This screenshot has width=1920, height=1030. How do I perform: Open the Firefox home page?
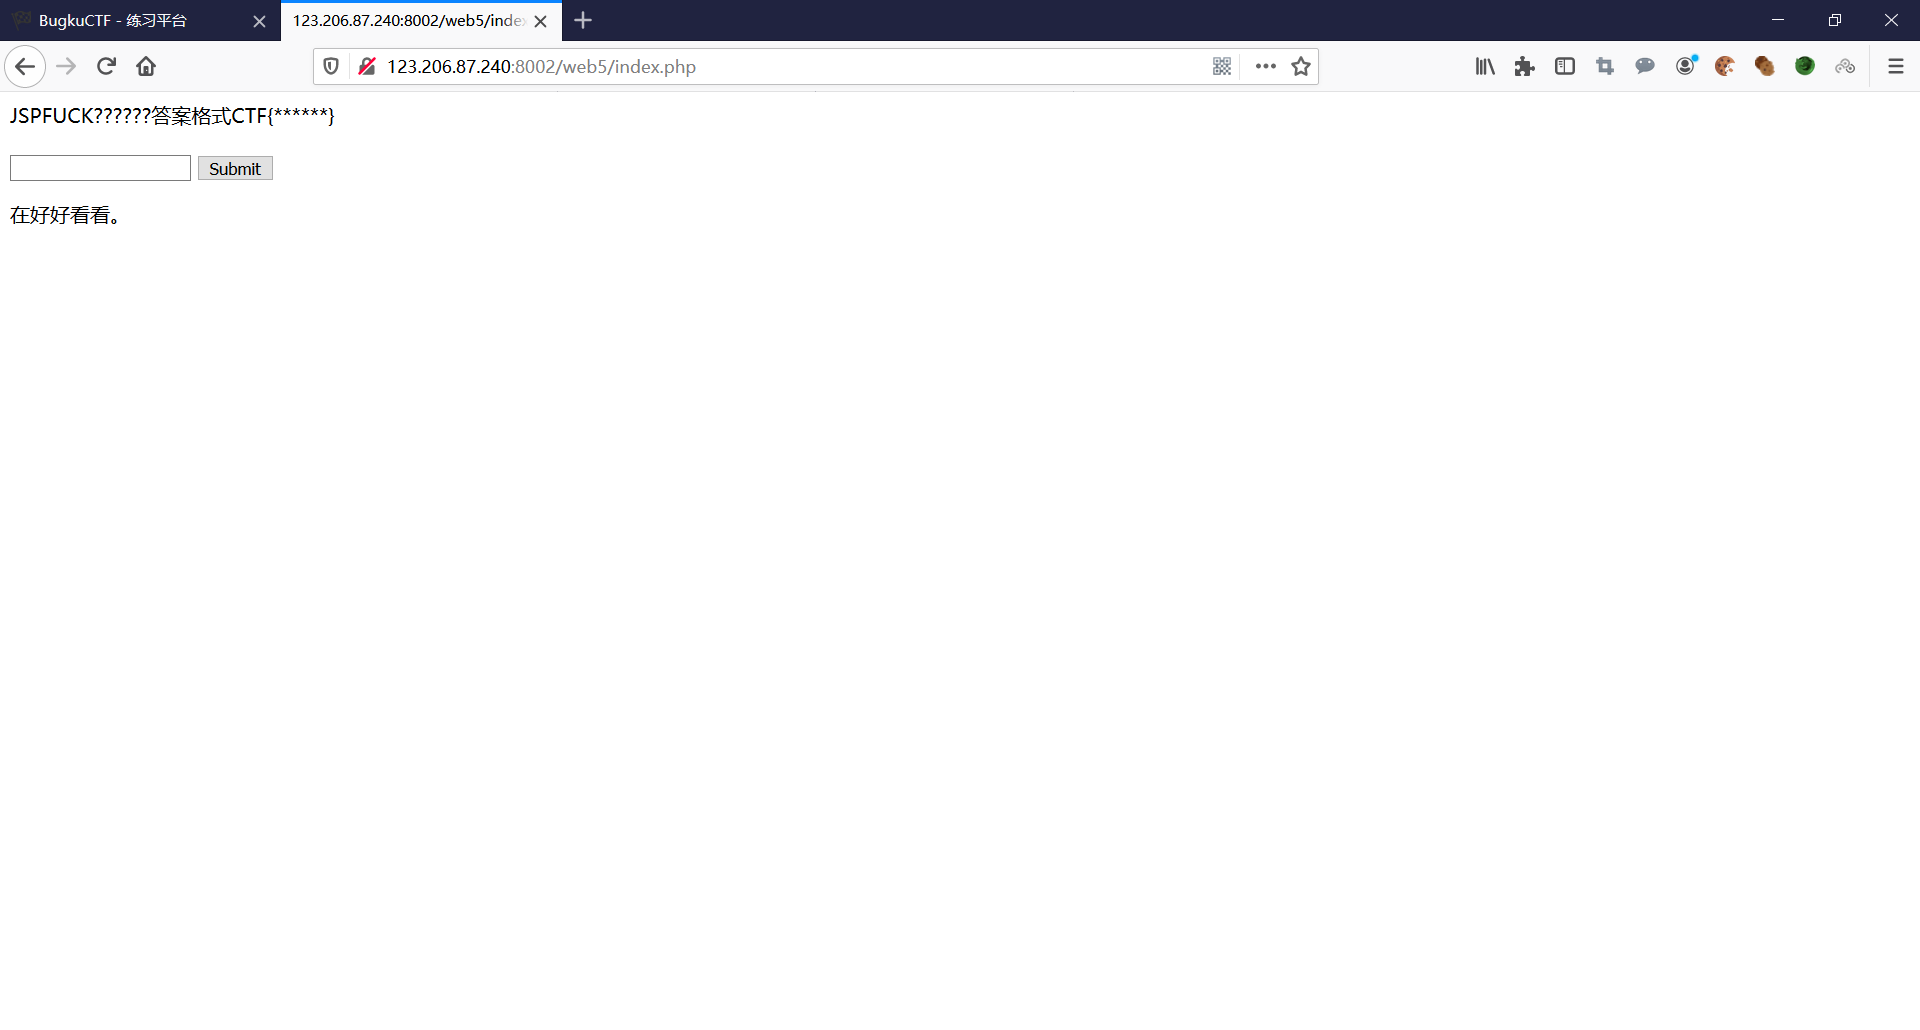(x=146, y=67)
